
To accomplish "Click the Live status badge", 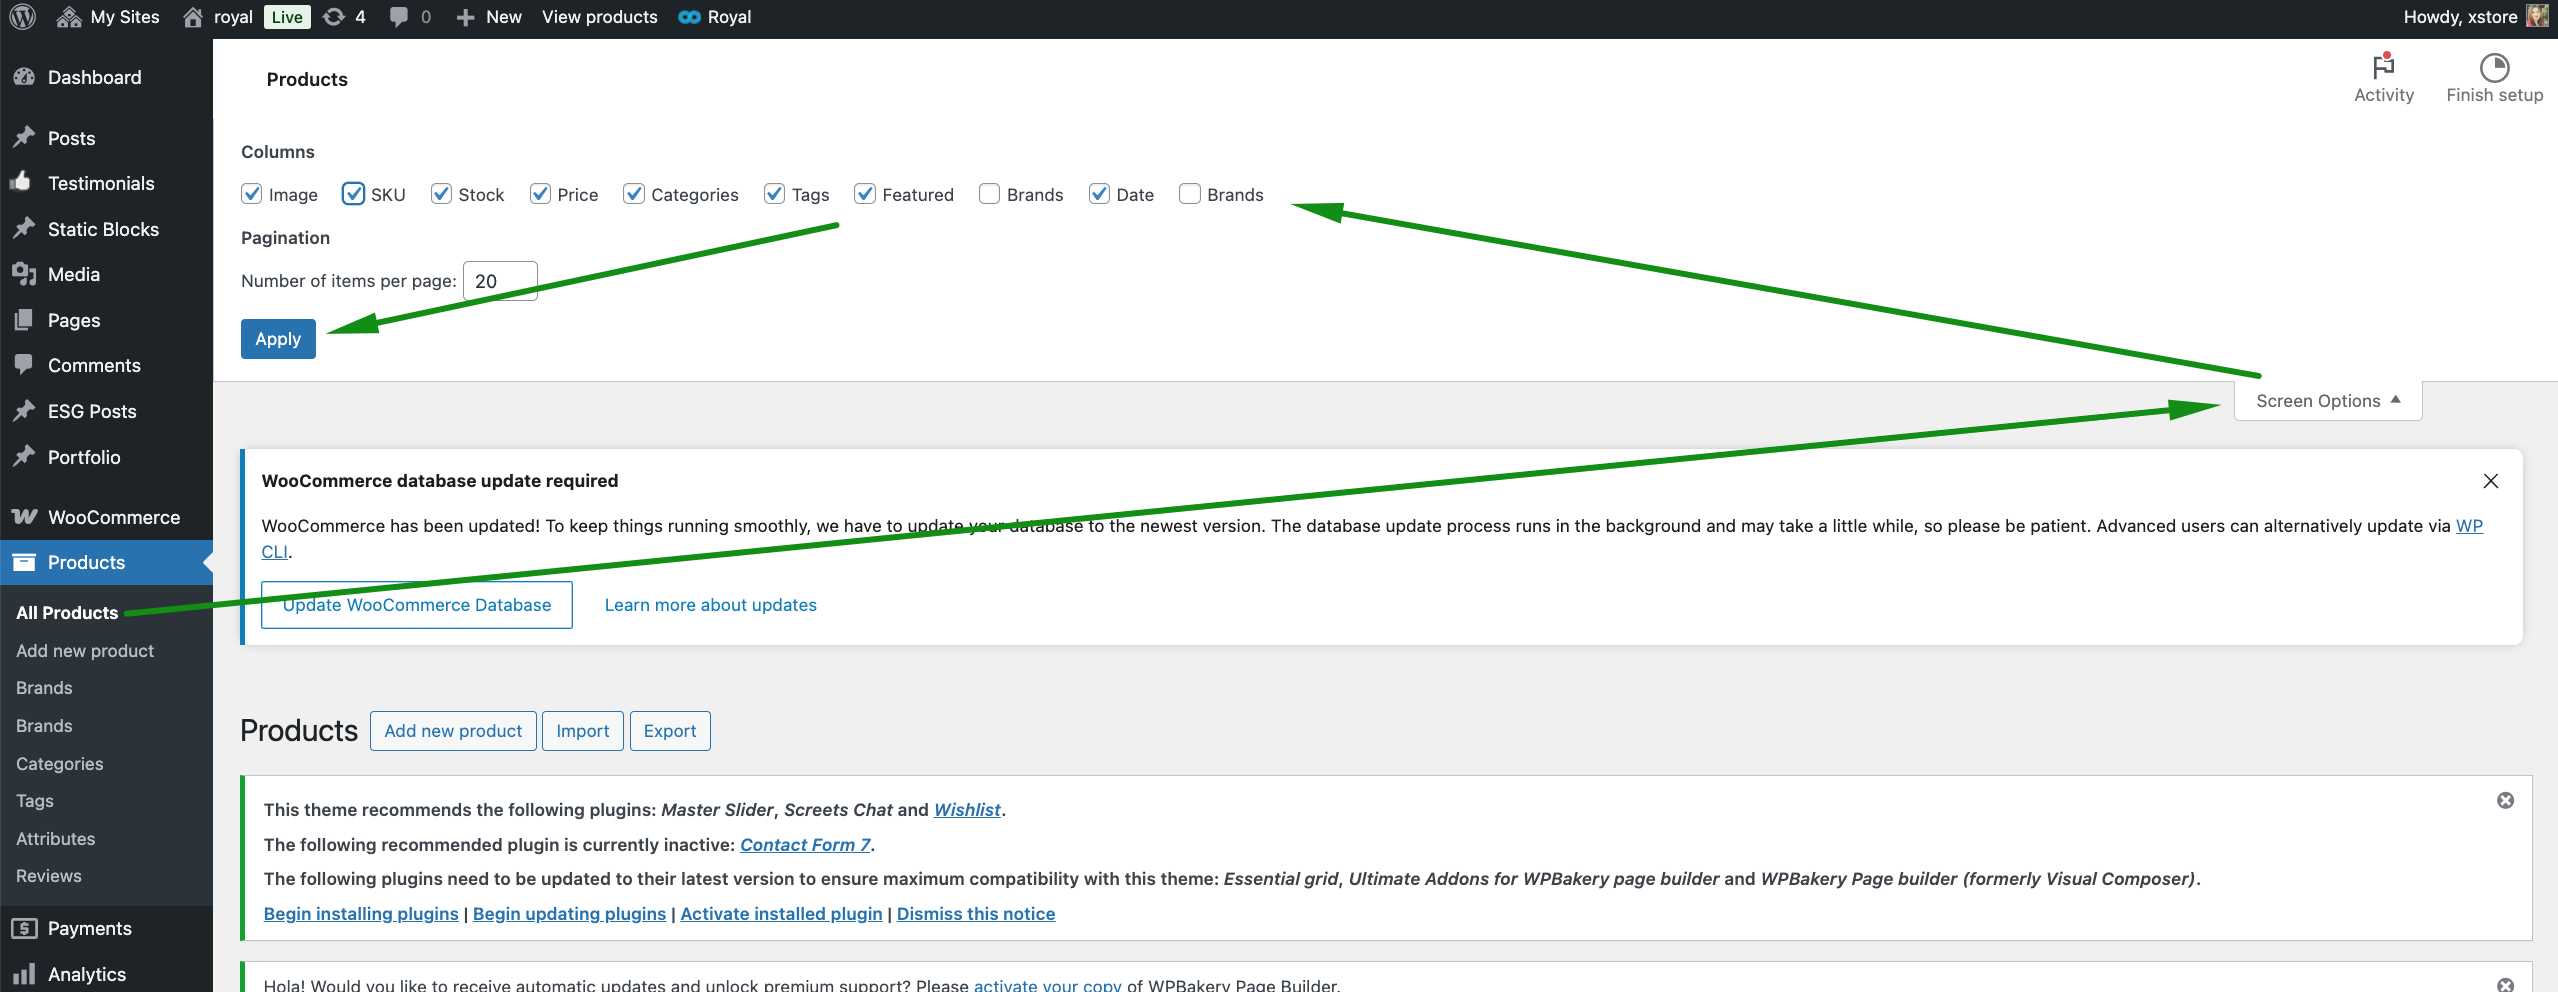I will pyautogui.click(x=287, y=17).
